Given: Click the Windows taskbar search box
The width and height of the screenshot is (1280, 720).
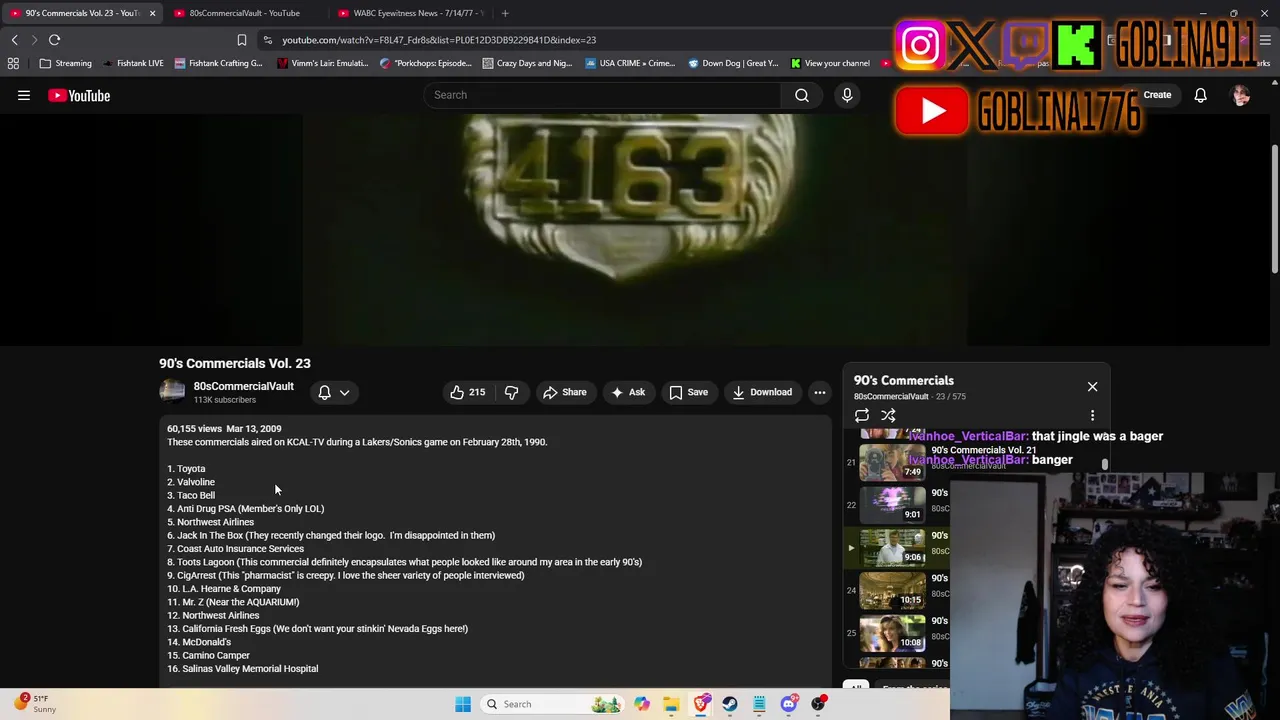Looking at the screenshot, I should [x=550, y=704].
